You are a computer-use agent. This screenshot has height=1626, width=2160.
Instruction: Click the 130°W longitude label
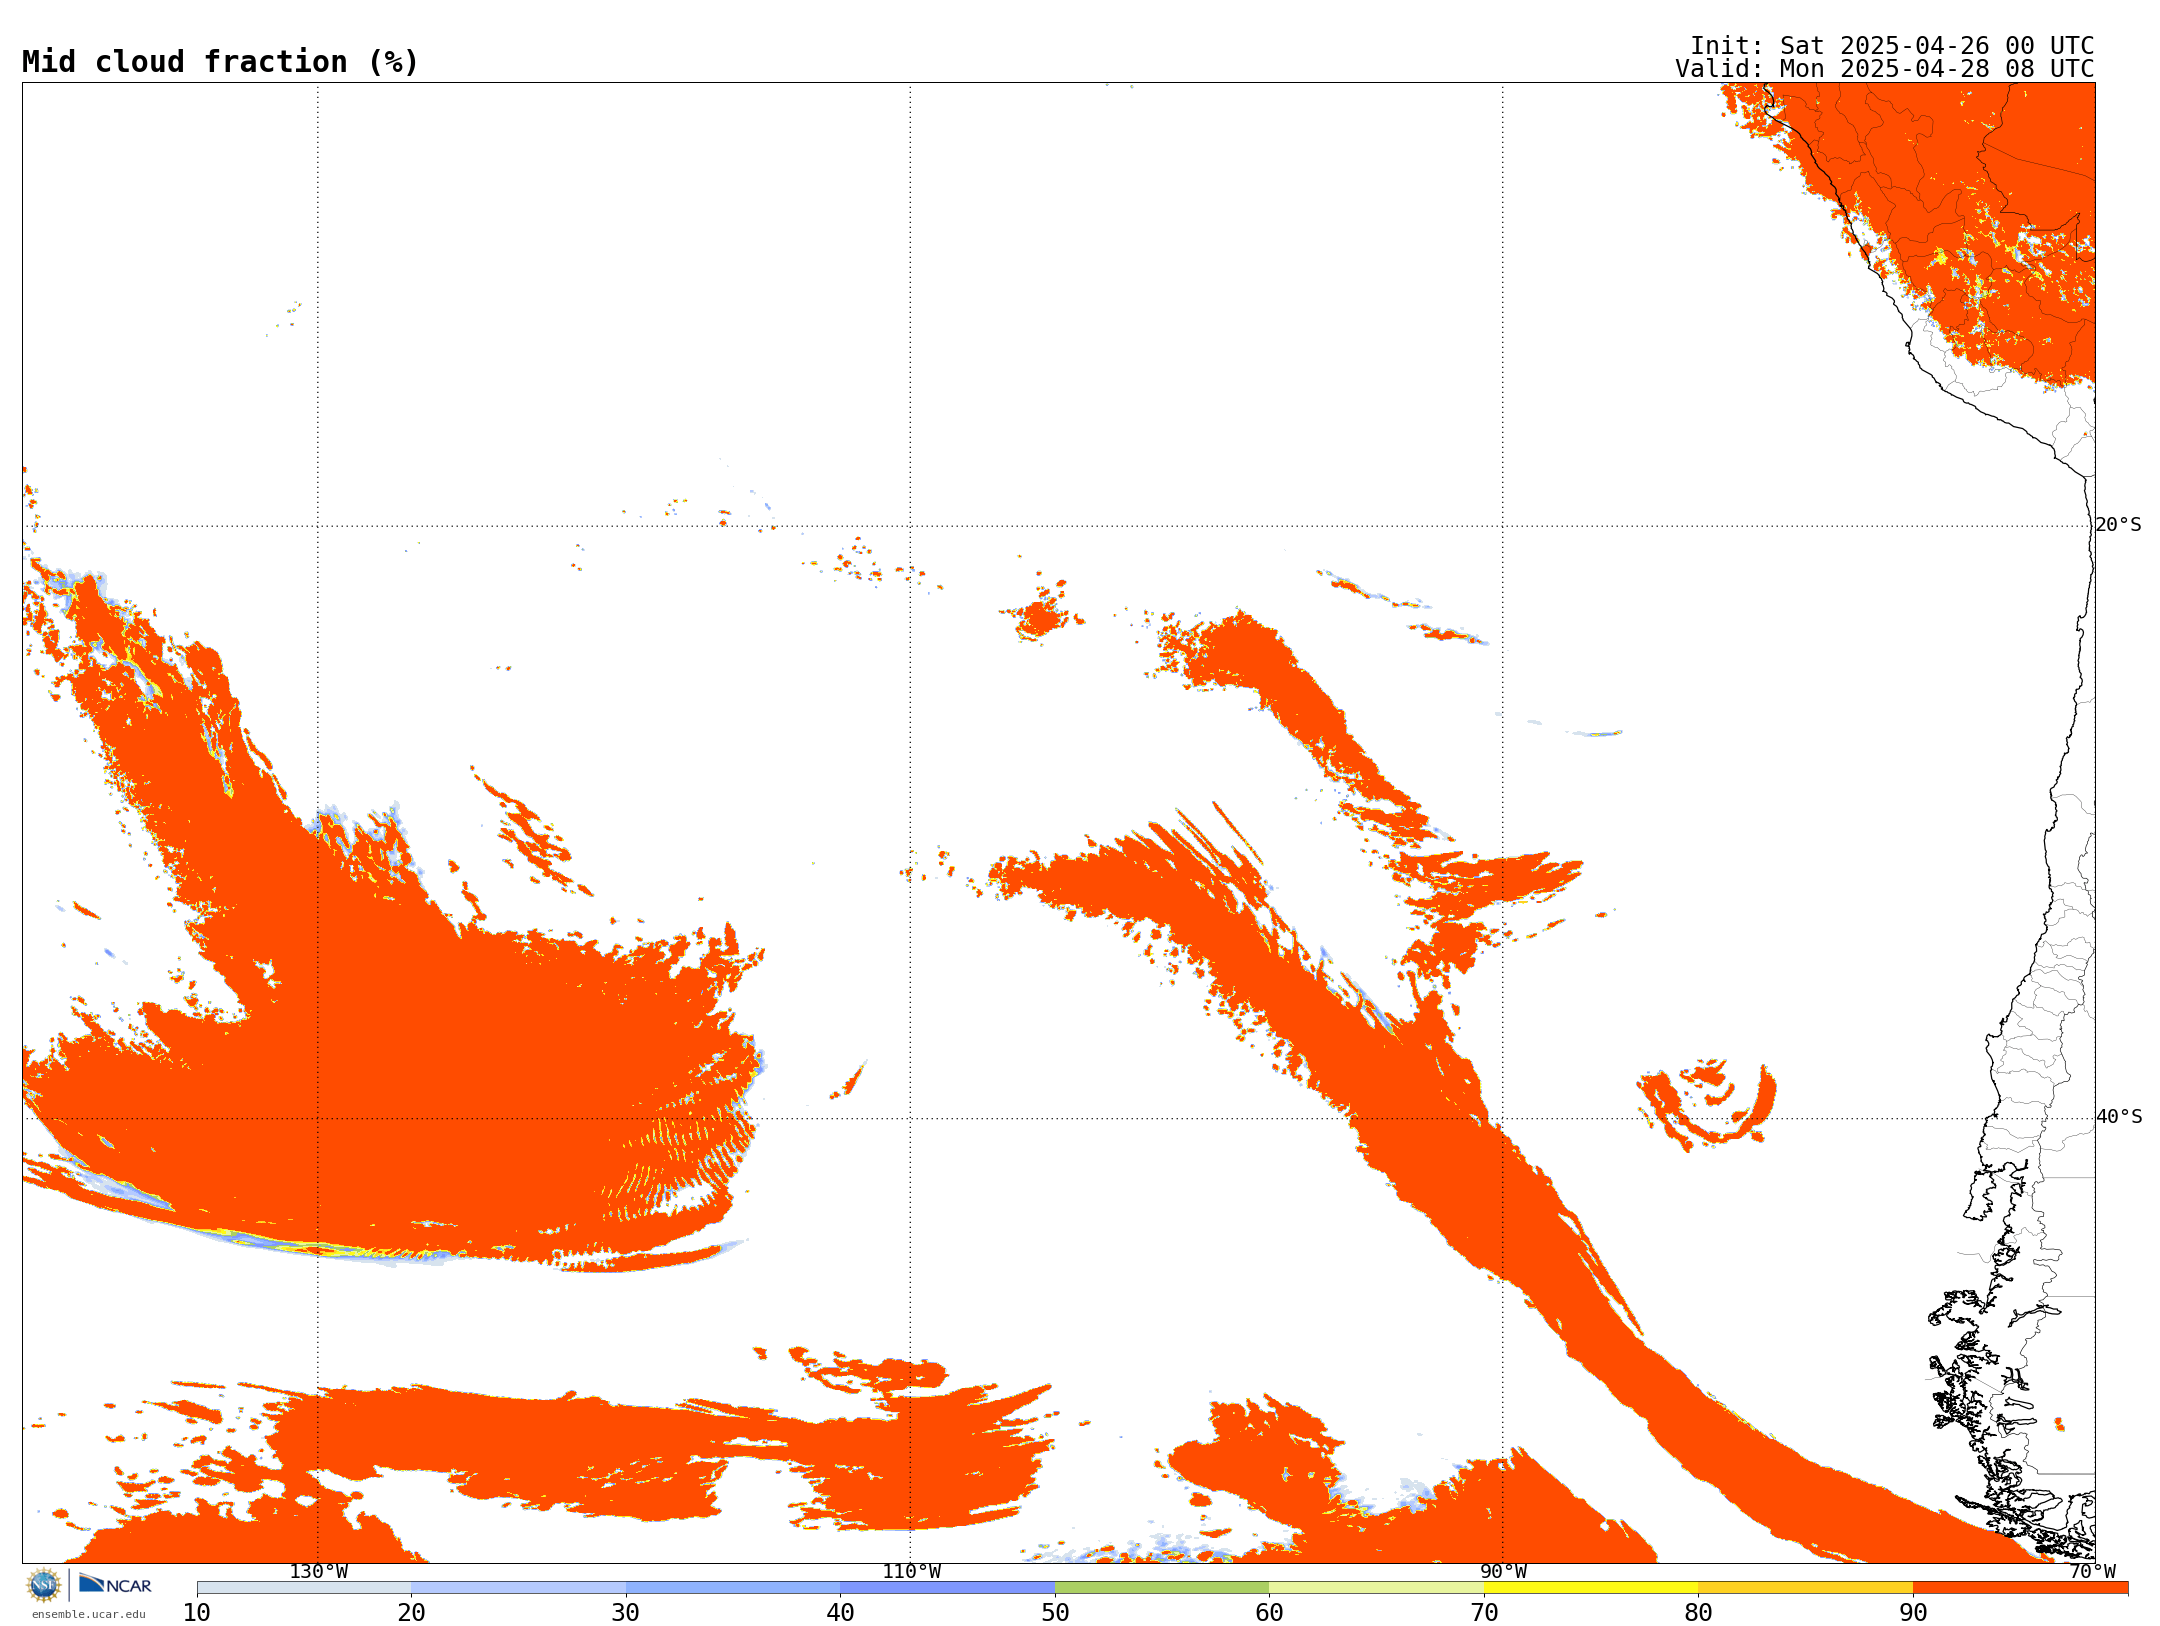(x=319, y=1572)
